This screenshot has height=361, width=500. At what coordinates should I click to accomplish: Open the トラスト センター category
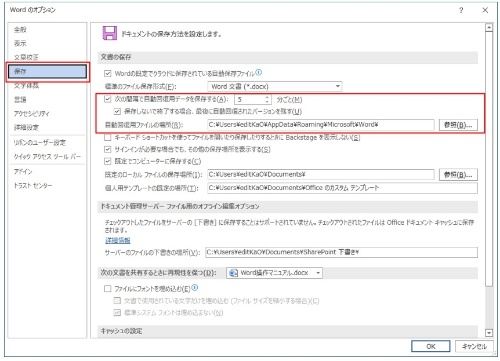[33, 185]
